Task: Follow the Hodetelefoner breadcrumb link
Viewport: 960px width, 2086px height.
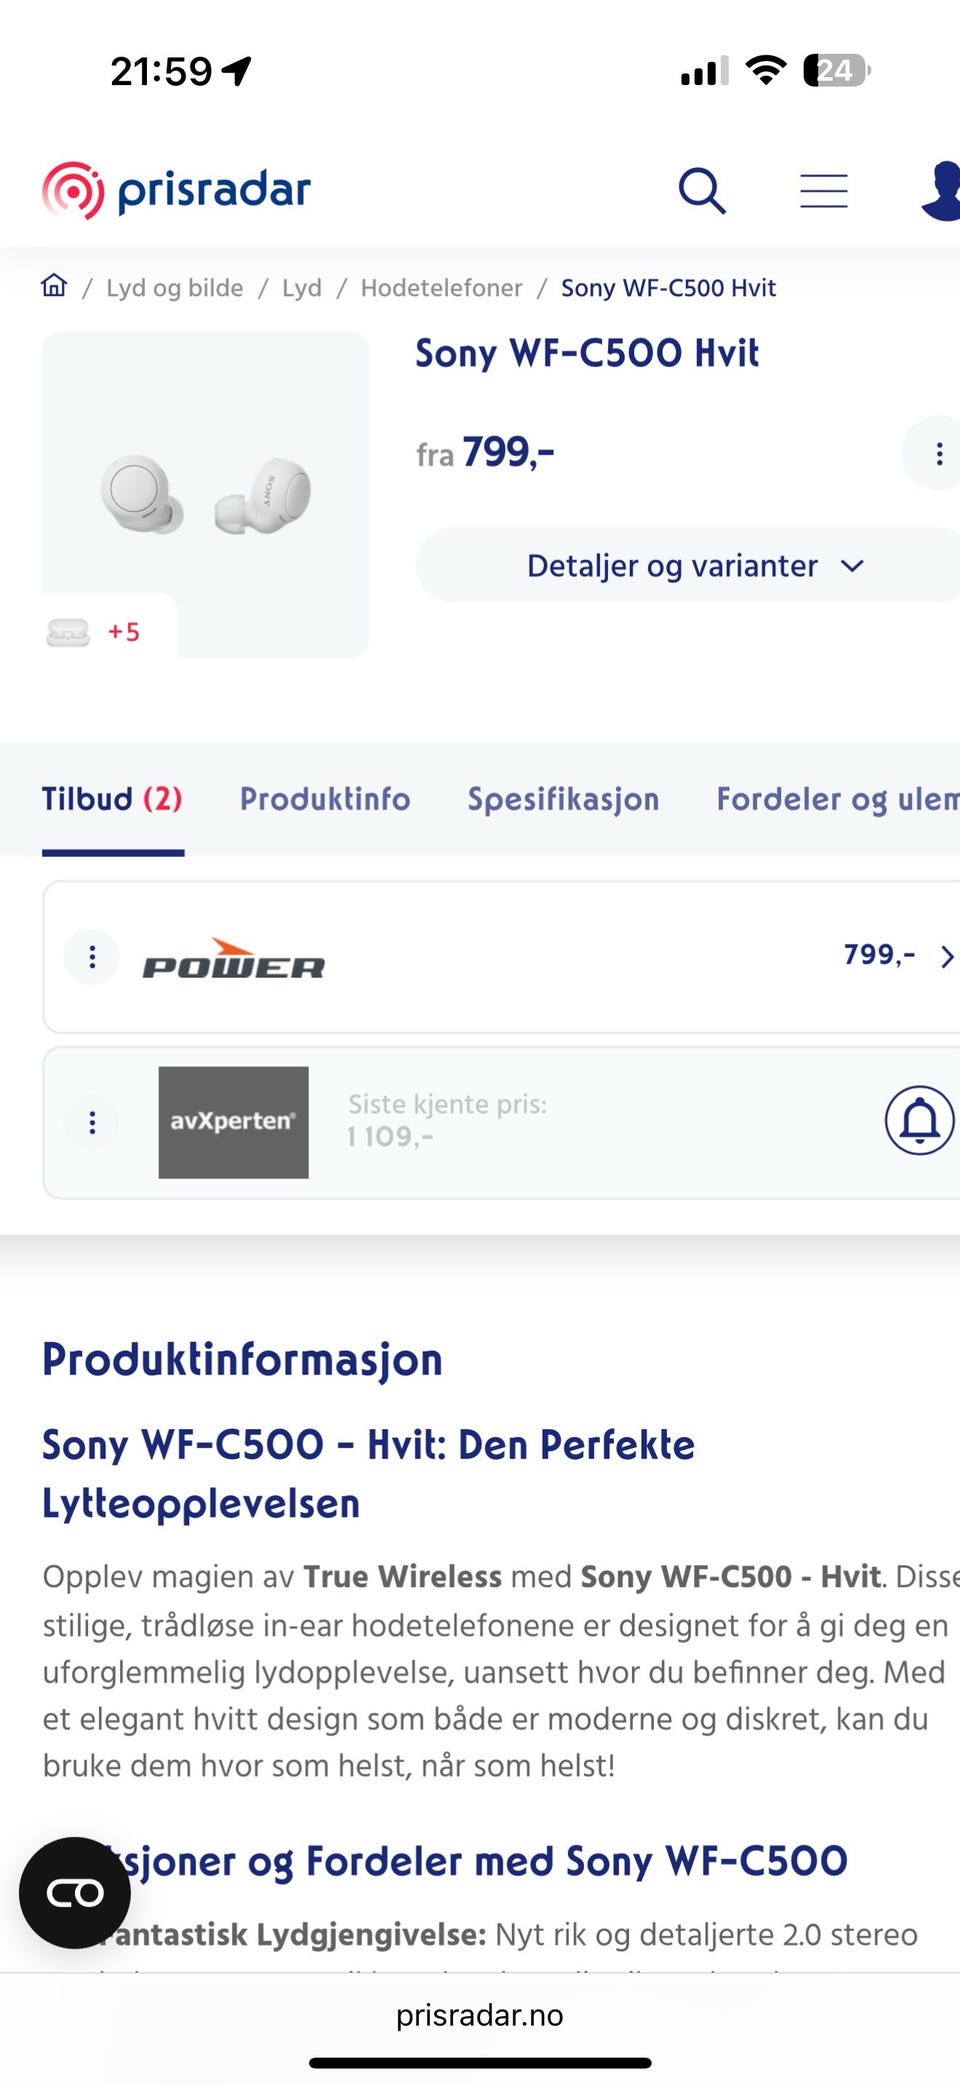Action: (441, 288)
